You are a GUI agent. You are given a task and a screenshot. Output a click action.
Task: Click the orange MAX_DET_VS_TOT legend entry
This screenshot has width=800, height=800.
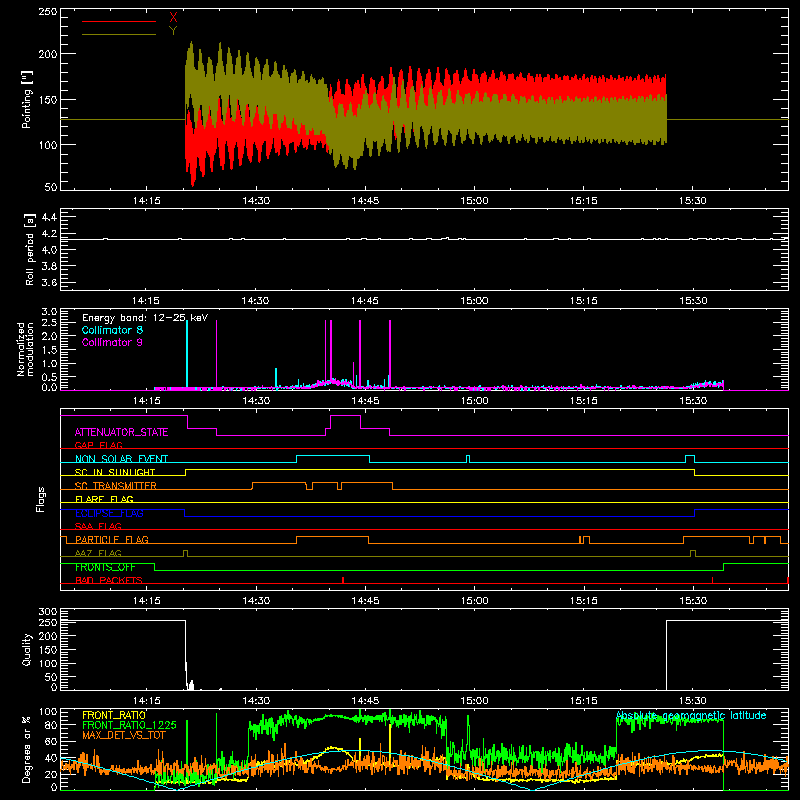(123, 735)
